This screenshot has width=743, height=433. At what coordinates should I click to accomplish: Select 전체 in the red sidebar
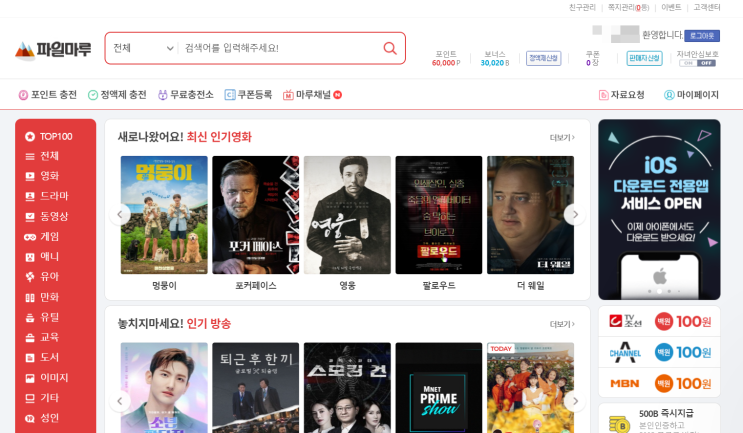[49, 156]
